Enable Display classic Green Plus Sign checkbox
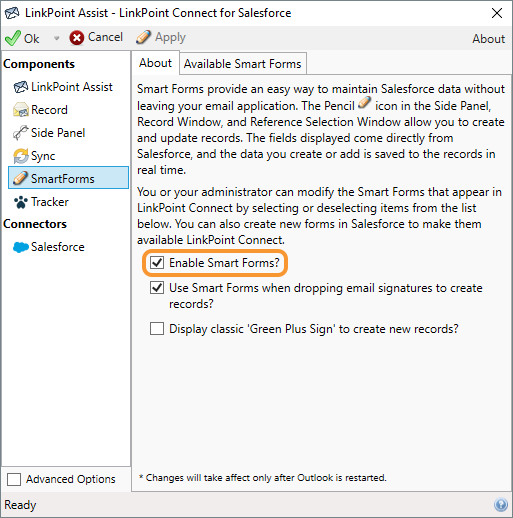 tap(157, 329)
